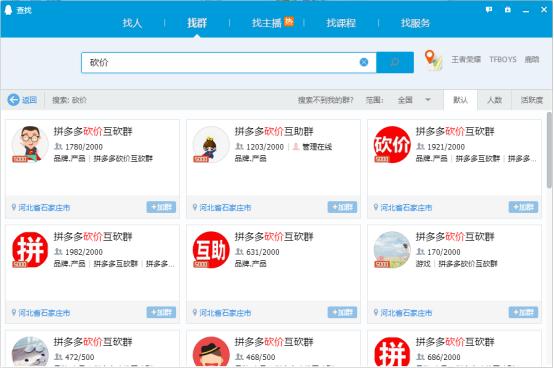
Task: Click the skin/lock icon beside minimize
Action: pos(508,10)
